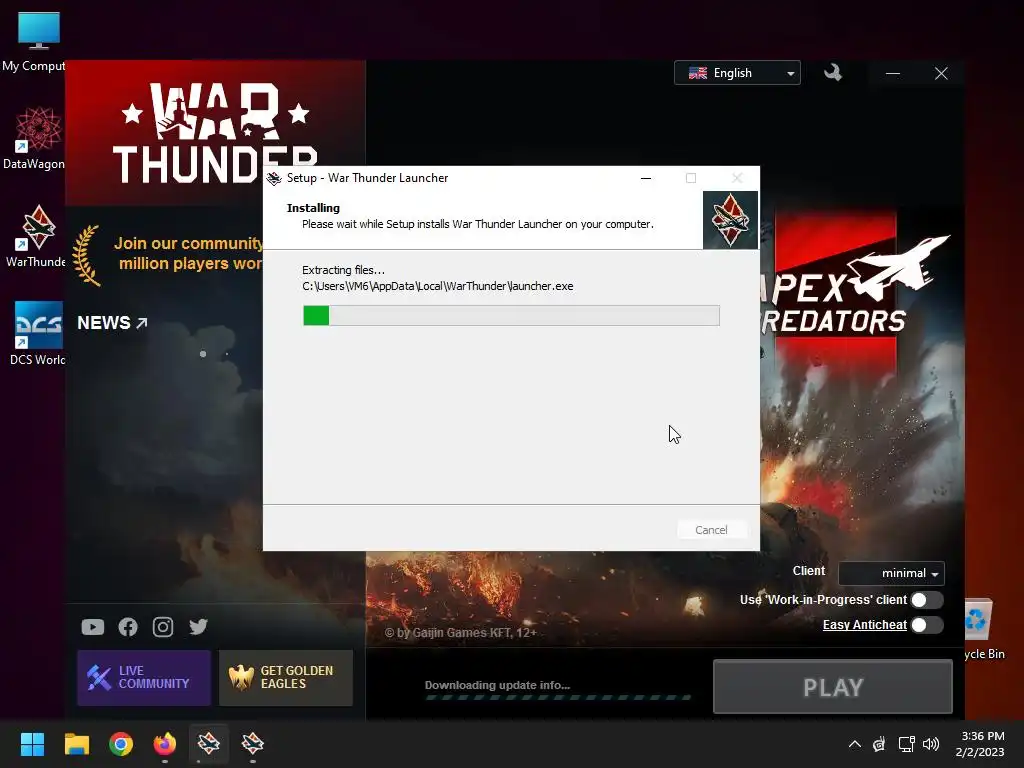Select the DataWagon desktop shortcut
Image resolution: width=1024 pixels, height=768 pixels.
(36, 138)
